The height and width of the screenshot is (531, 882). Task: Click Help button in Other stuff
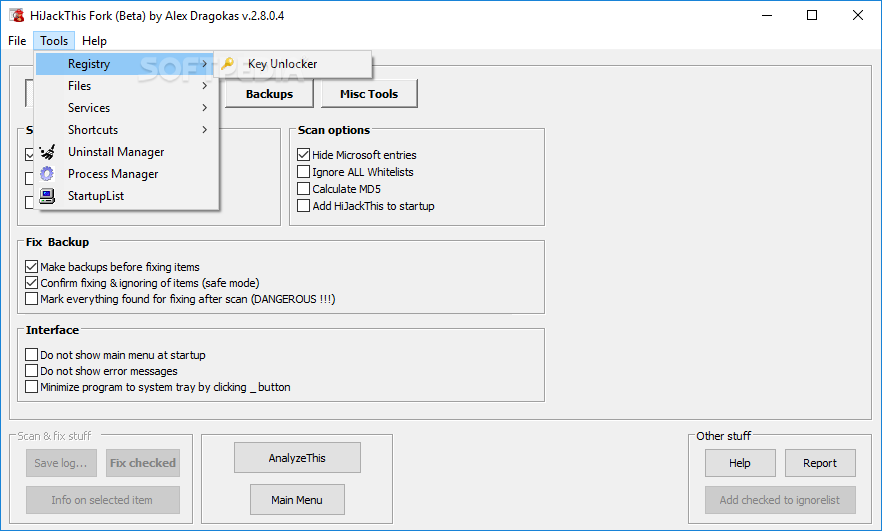tap(740, 463)
